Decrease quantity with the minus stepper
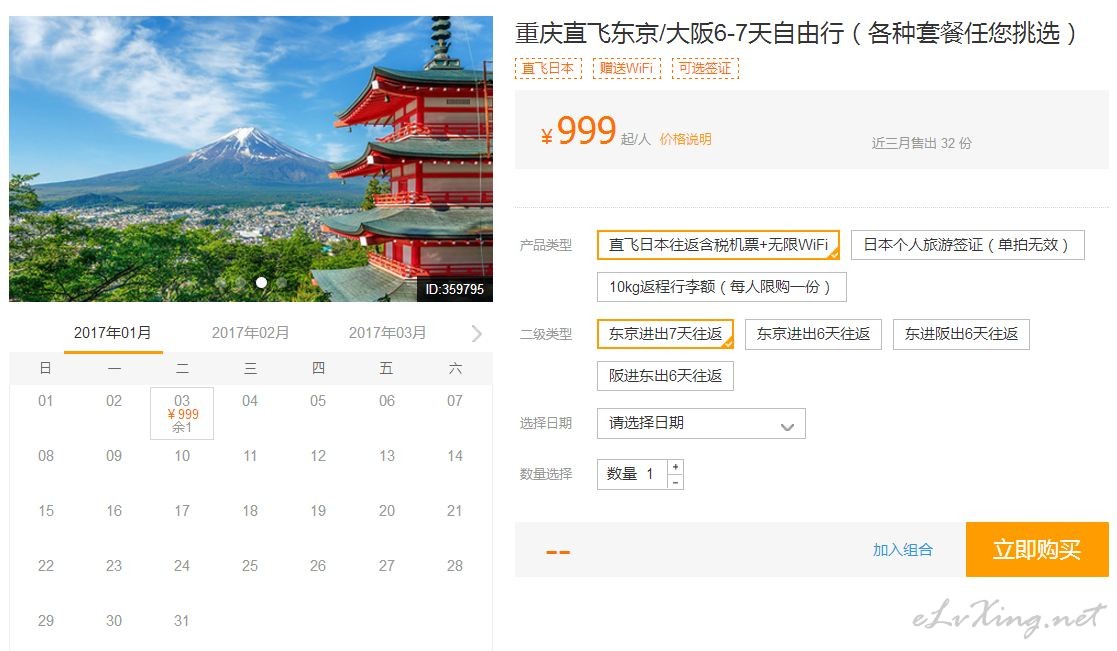1117x651 pixels. coord(675,482)
